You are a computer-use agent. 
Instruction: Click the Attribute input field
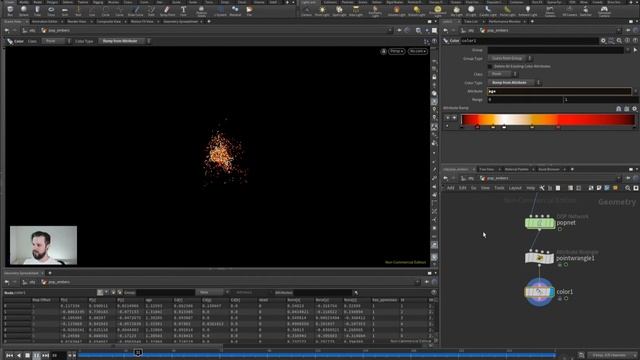[x=559, y=91]
